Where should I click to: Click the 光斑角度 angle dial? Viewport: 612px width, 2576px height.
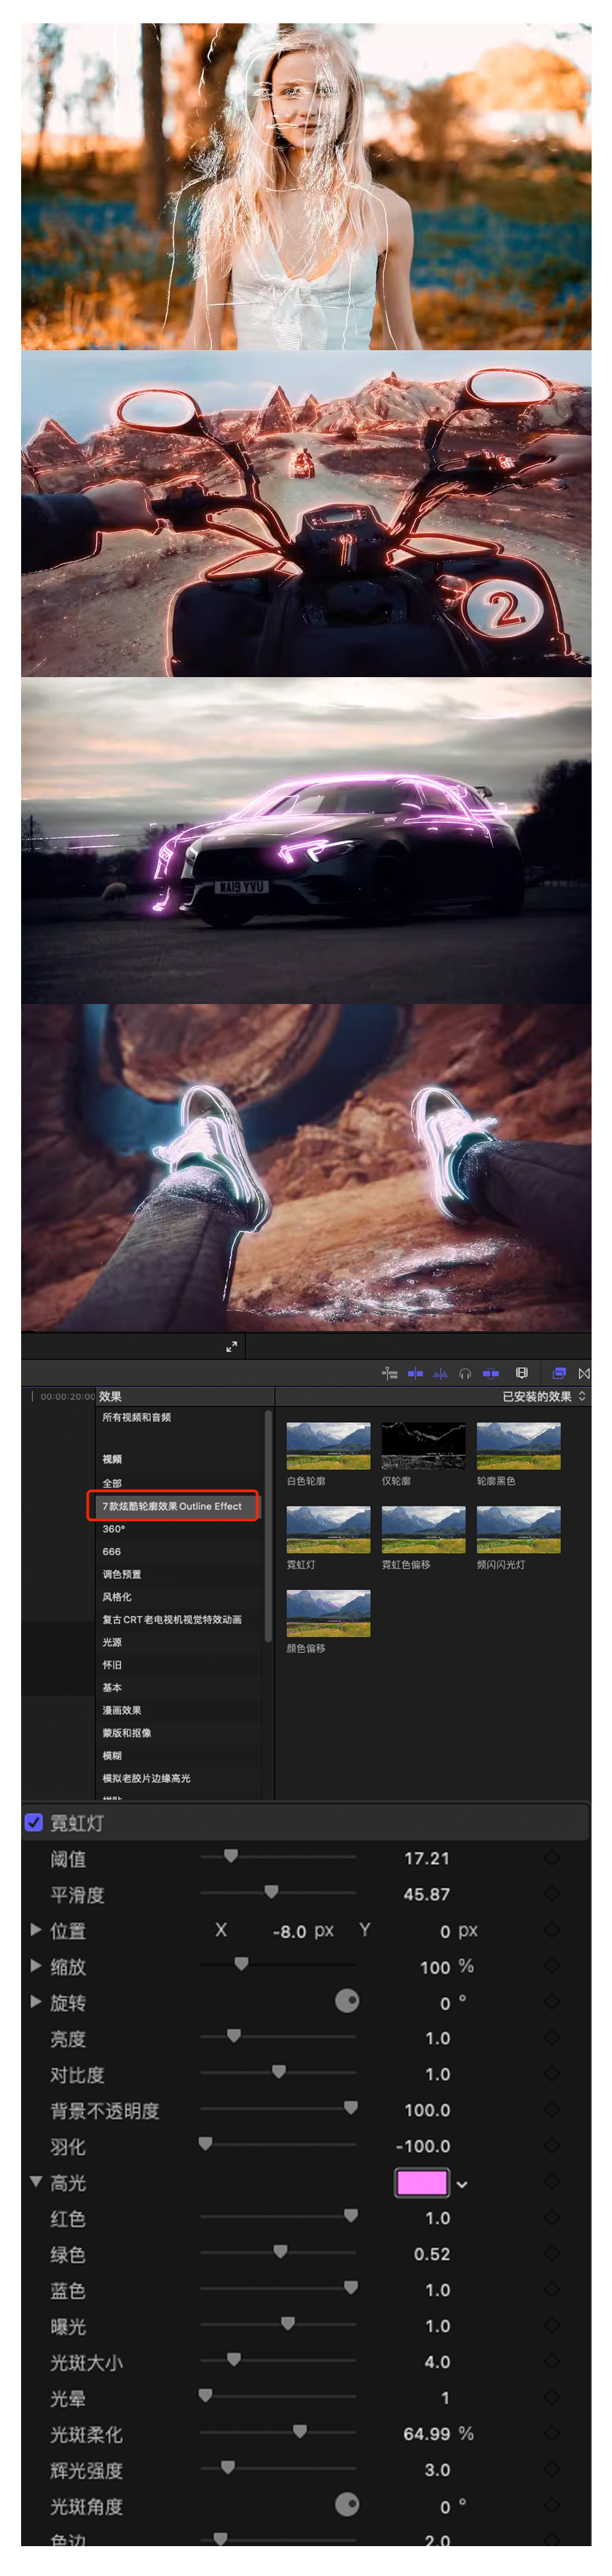click(x=347, y=2504)
